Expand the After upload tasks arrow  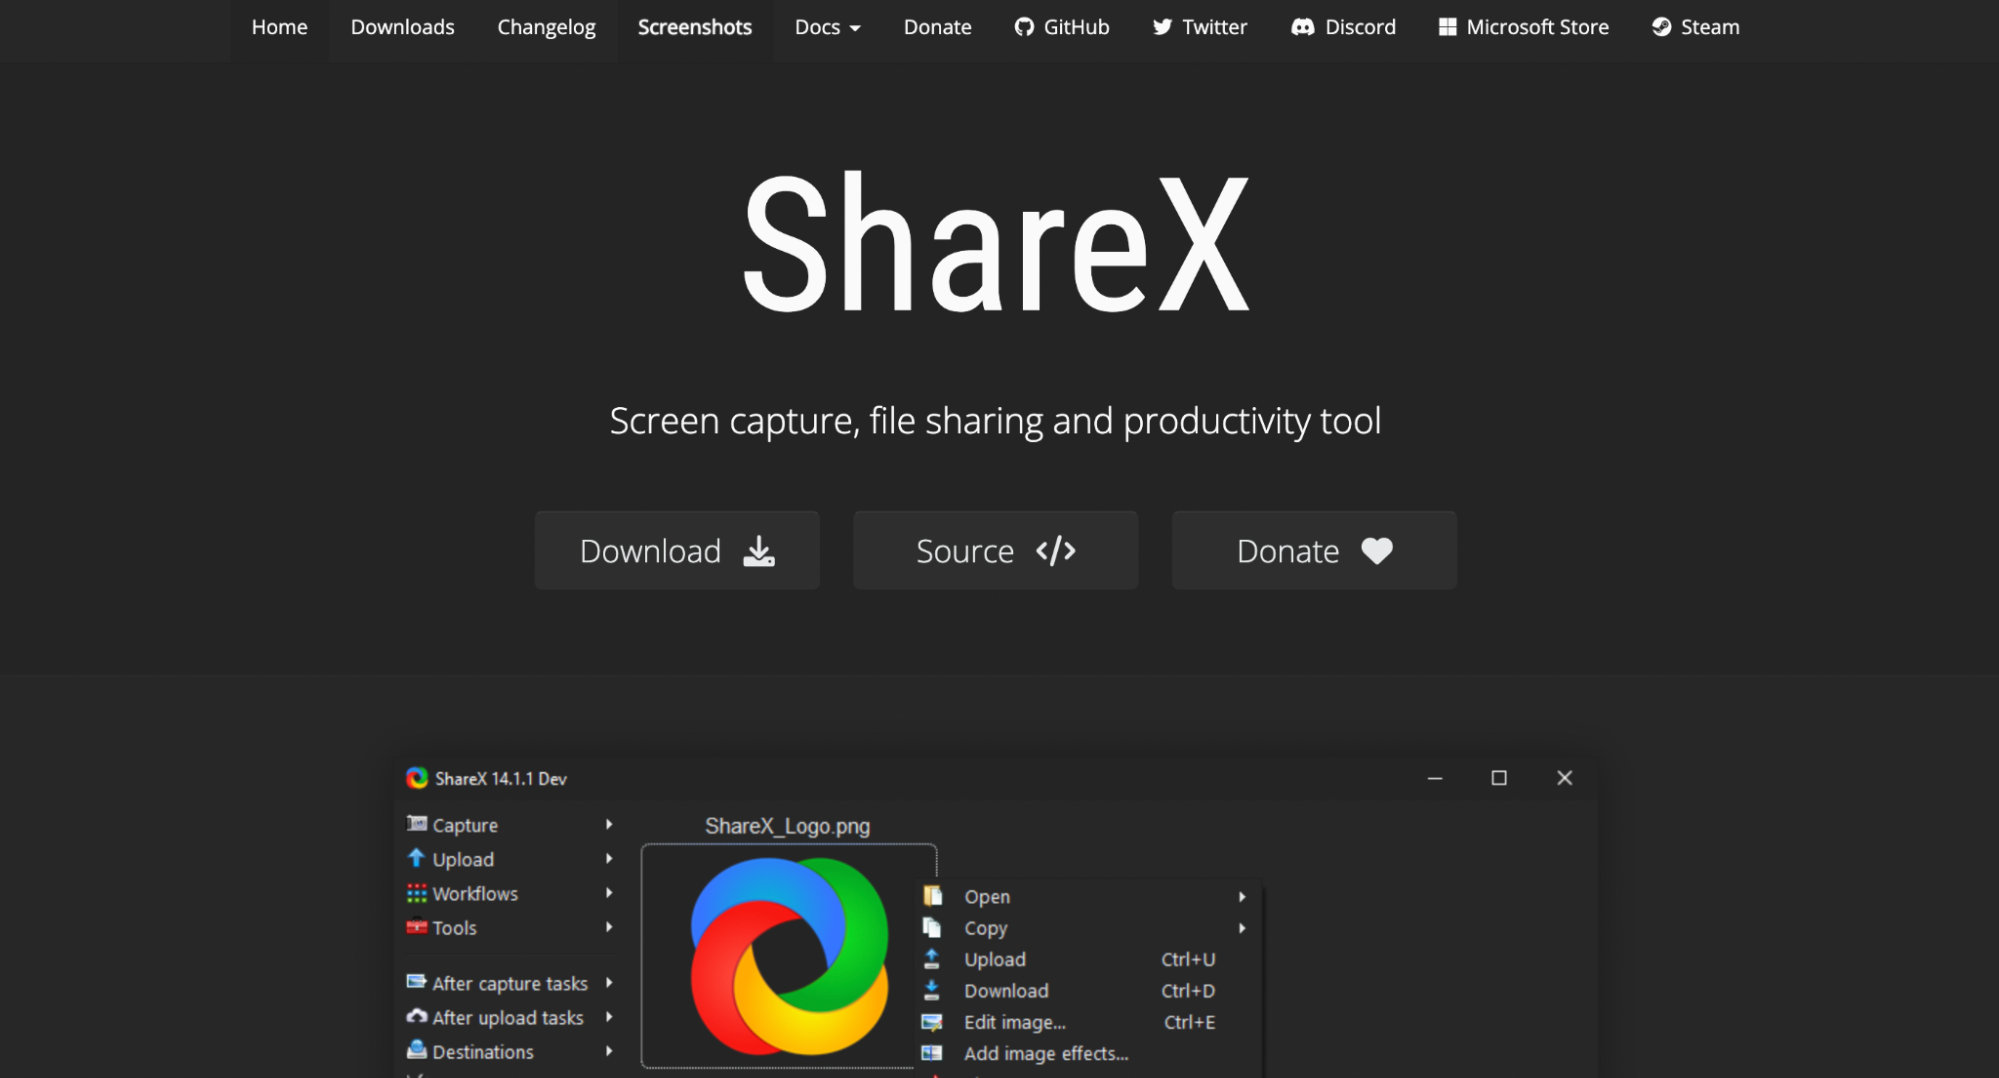[609, 1016]
